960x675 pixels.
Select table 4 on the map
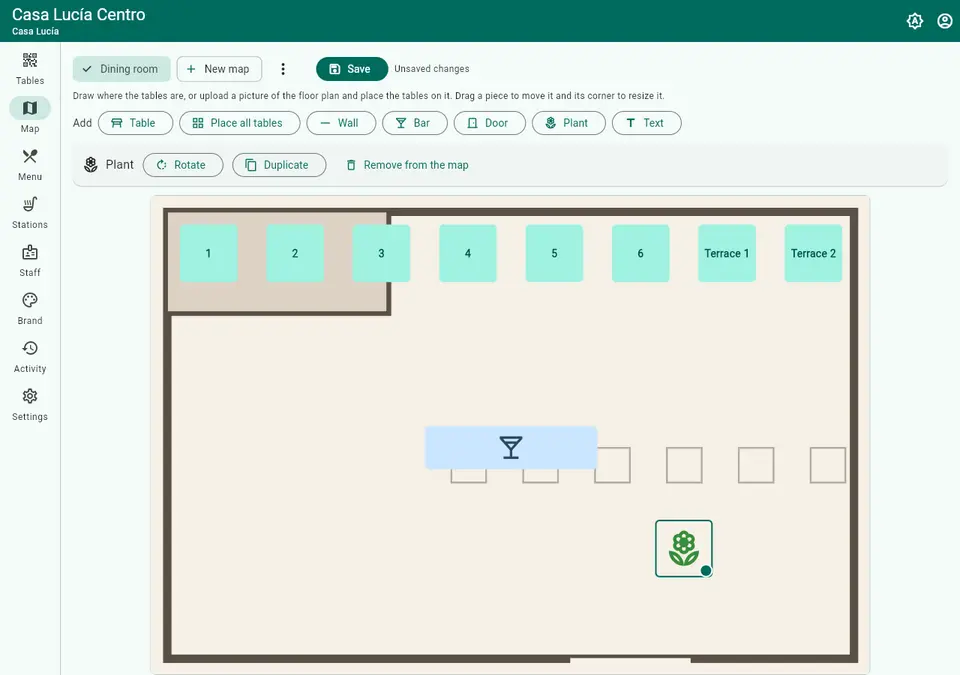[x=468, y=254]
